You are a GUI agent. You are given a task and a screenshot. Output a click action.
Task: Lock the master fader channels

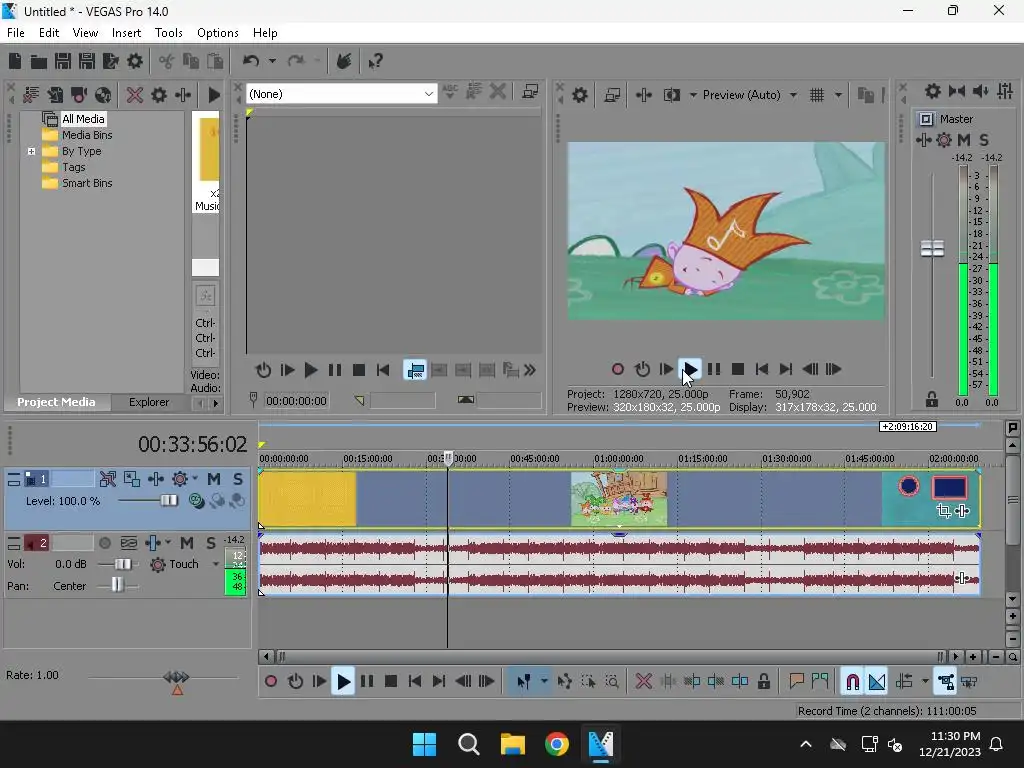pos(932,399)
